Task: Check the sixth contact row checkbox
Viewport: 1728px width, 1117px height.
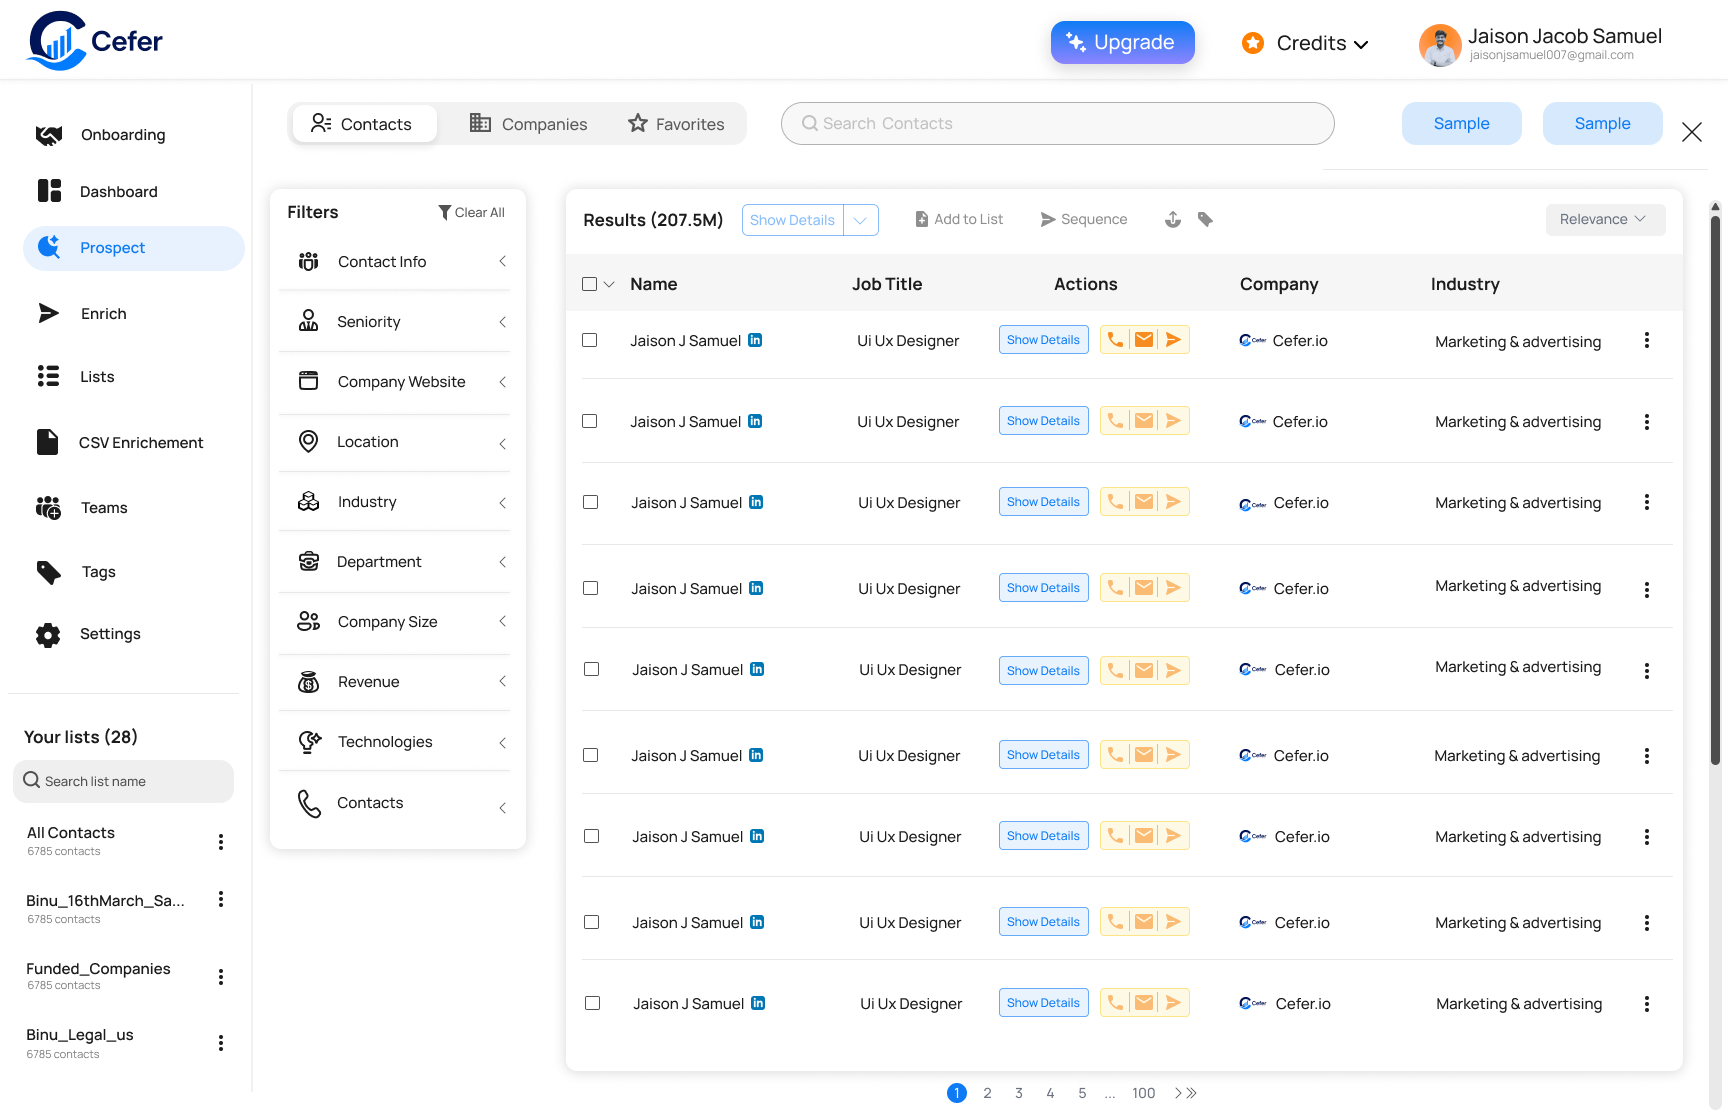Action: point(591,755)
